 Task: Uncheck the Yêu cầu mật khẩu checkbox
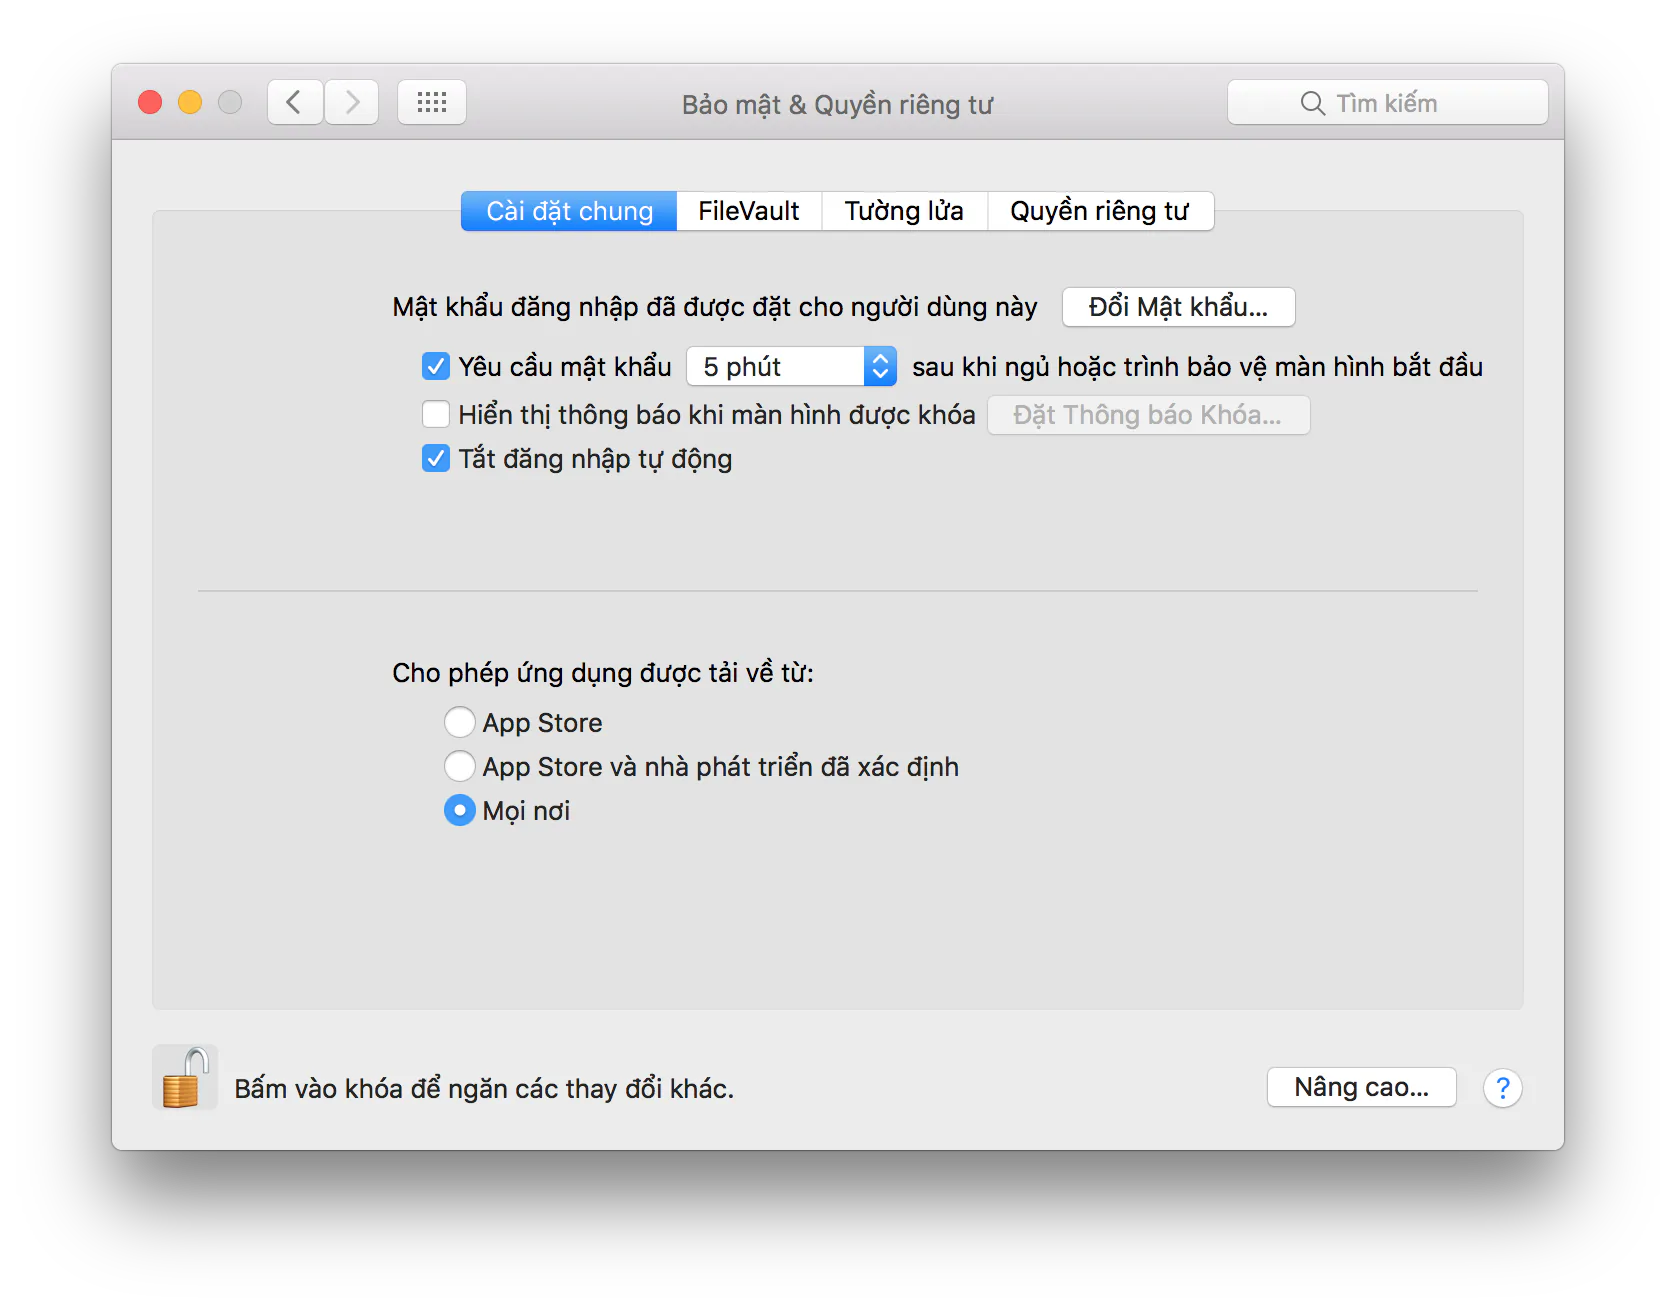[436, 366]
